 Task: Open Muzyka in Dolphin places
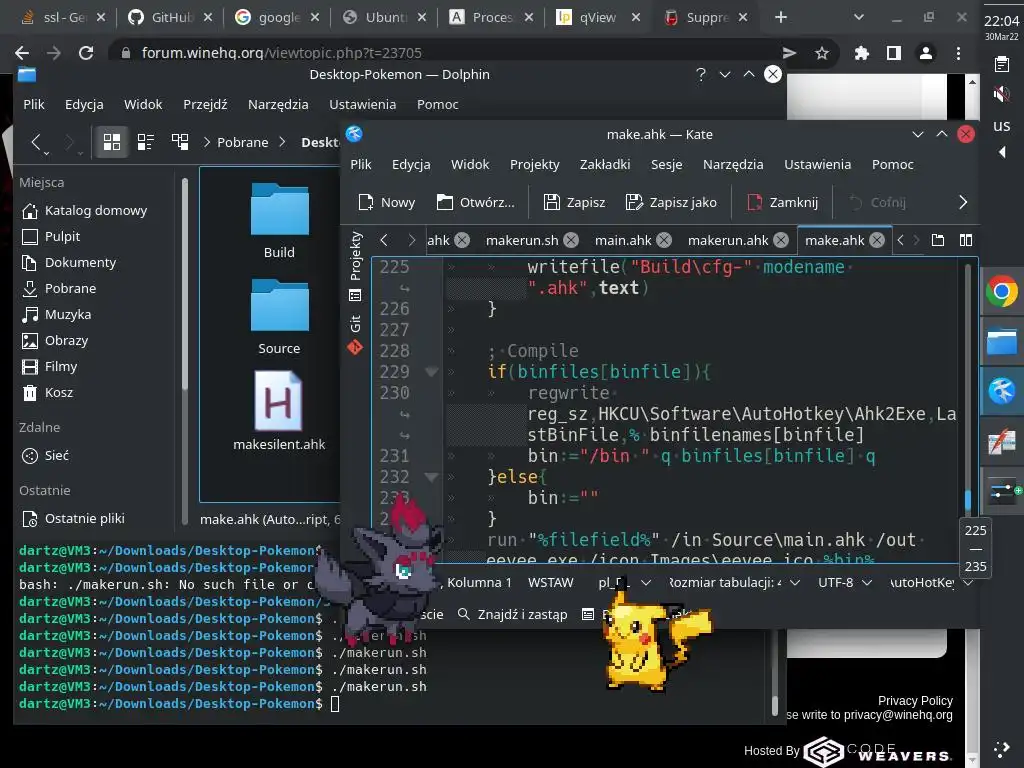coord(57,315)
